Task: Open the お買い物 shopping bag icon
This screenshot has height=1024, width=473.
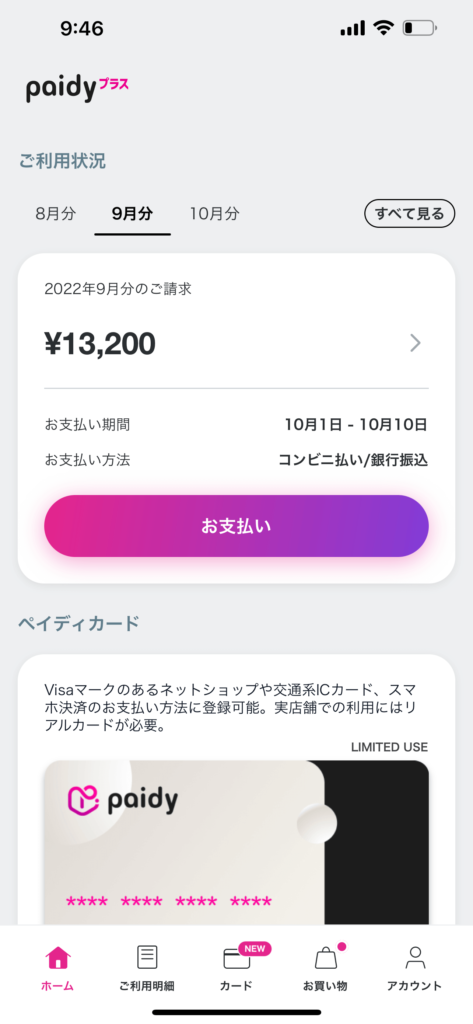Action: [x=325, y=958]
